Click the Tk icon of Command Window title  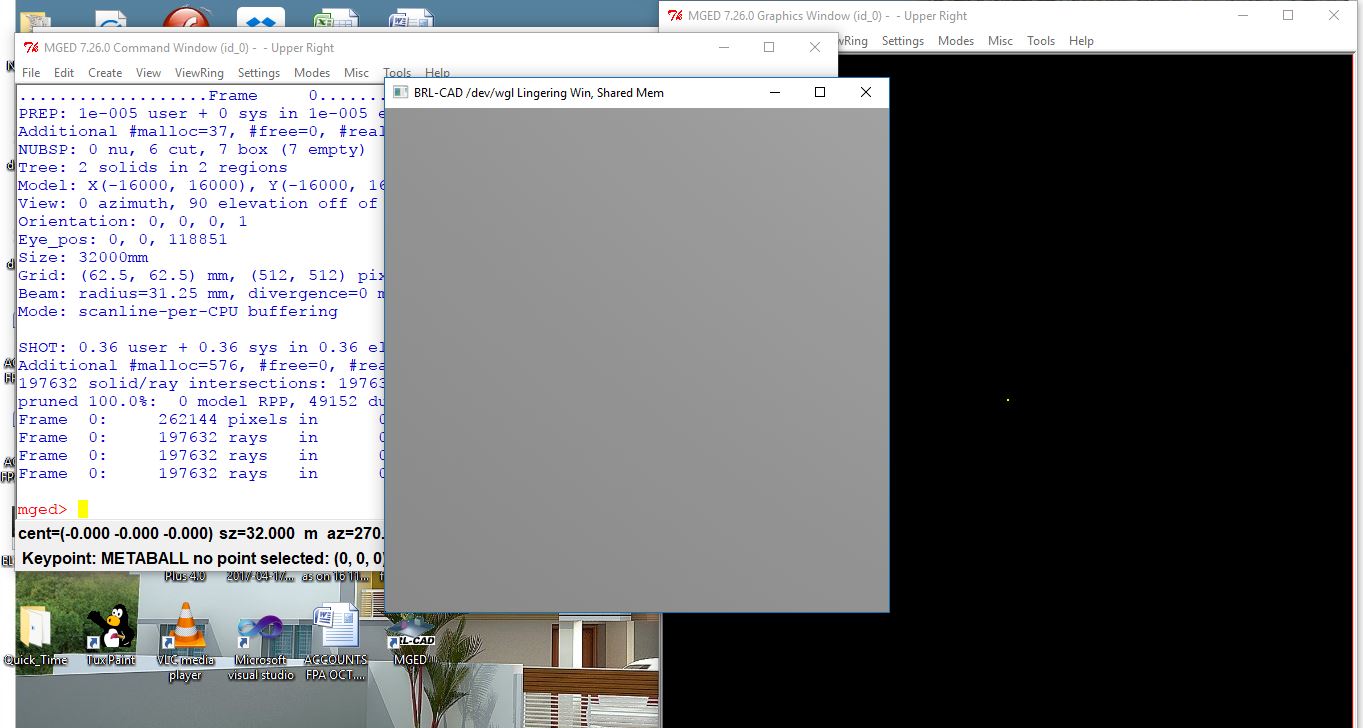point(31,47)
